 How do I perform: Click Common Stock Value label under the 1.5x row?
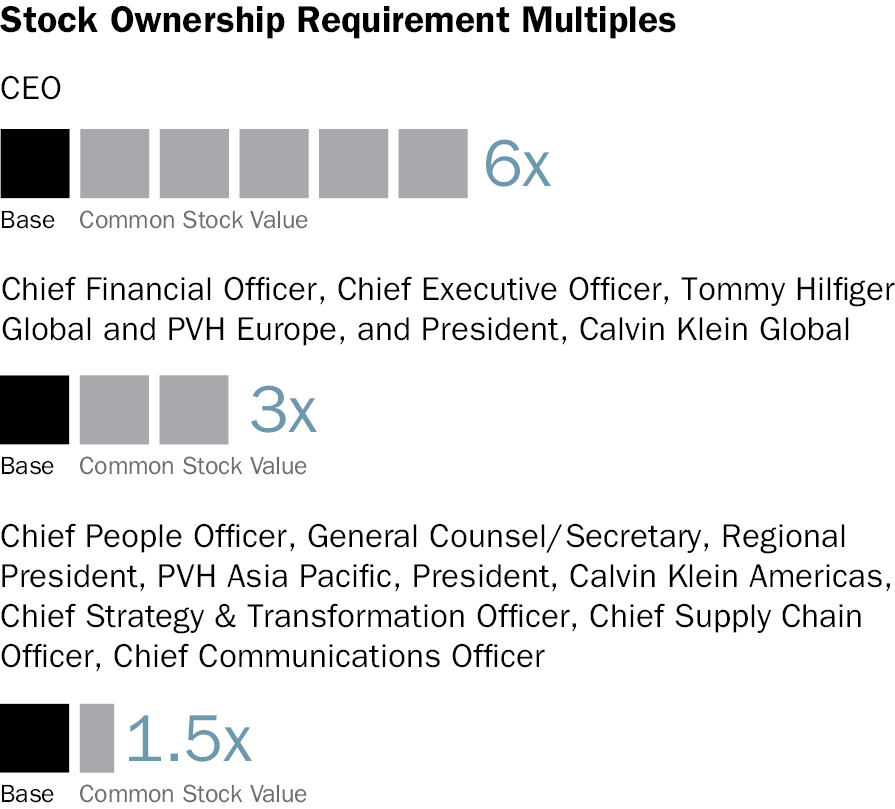pos(193,794)
